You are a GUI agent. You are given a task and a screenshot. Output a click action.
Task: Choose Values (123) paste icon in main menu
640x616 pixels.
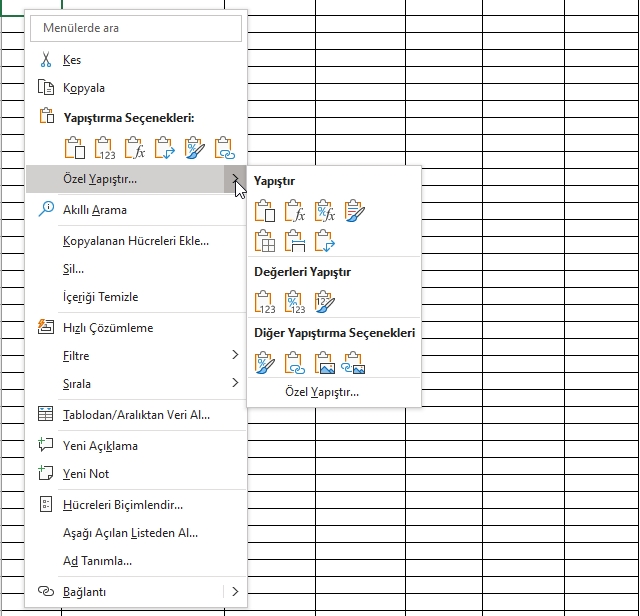105,147
